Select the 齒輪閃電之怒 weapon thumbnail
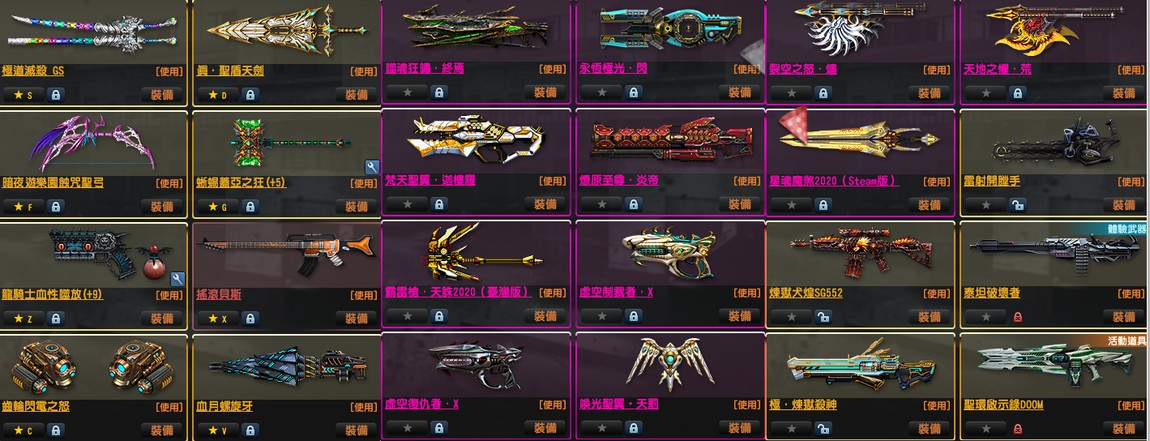 92,368
